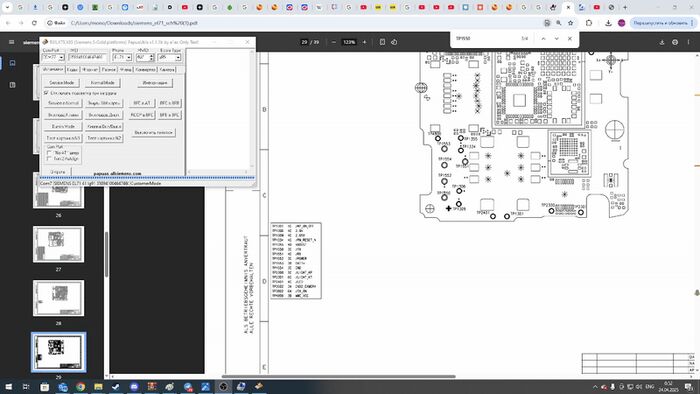Open Chrome profile avatar
The height and width of the screenshot is (394, 700).
(x=621, y=23)
